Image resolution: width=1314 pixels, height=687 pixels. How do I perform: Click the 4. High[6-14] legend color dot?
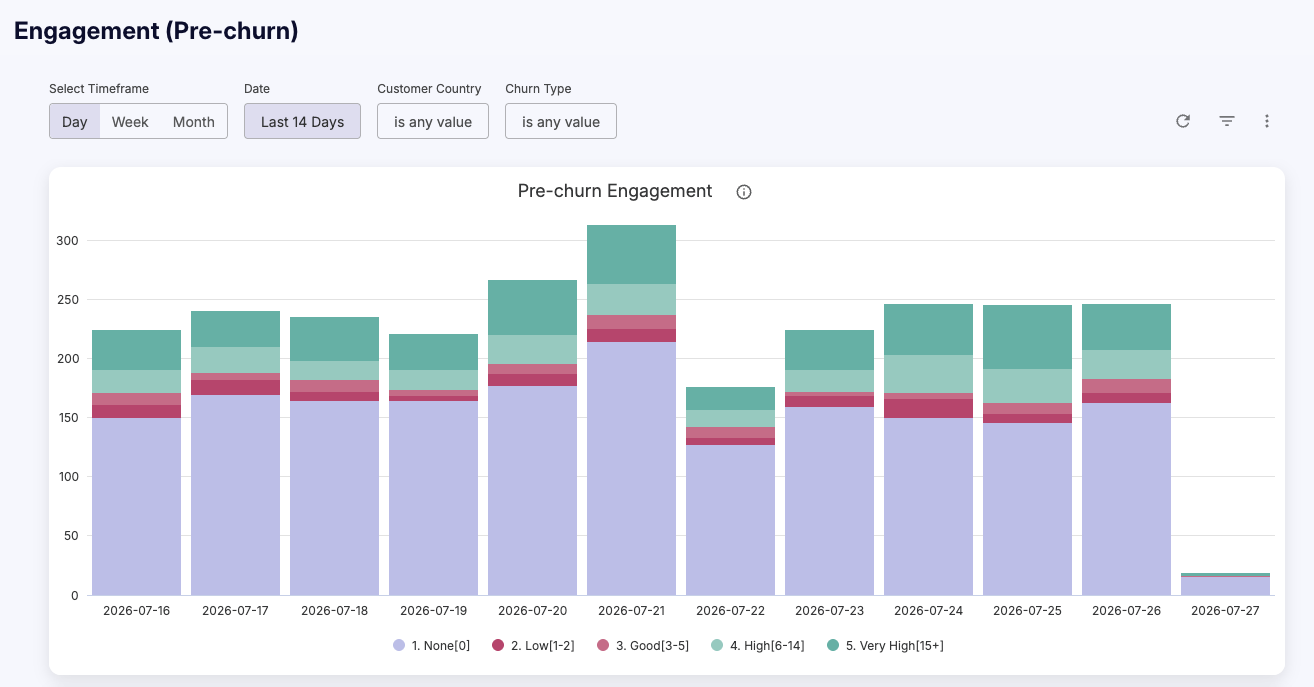(717, 646)
